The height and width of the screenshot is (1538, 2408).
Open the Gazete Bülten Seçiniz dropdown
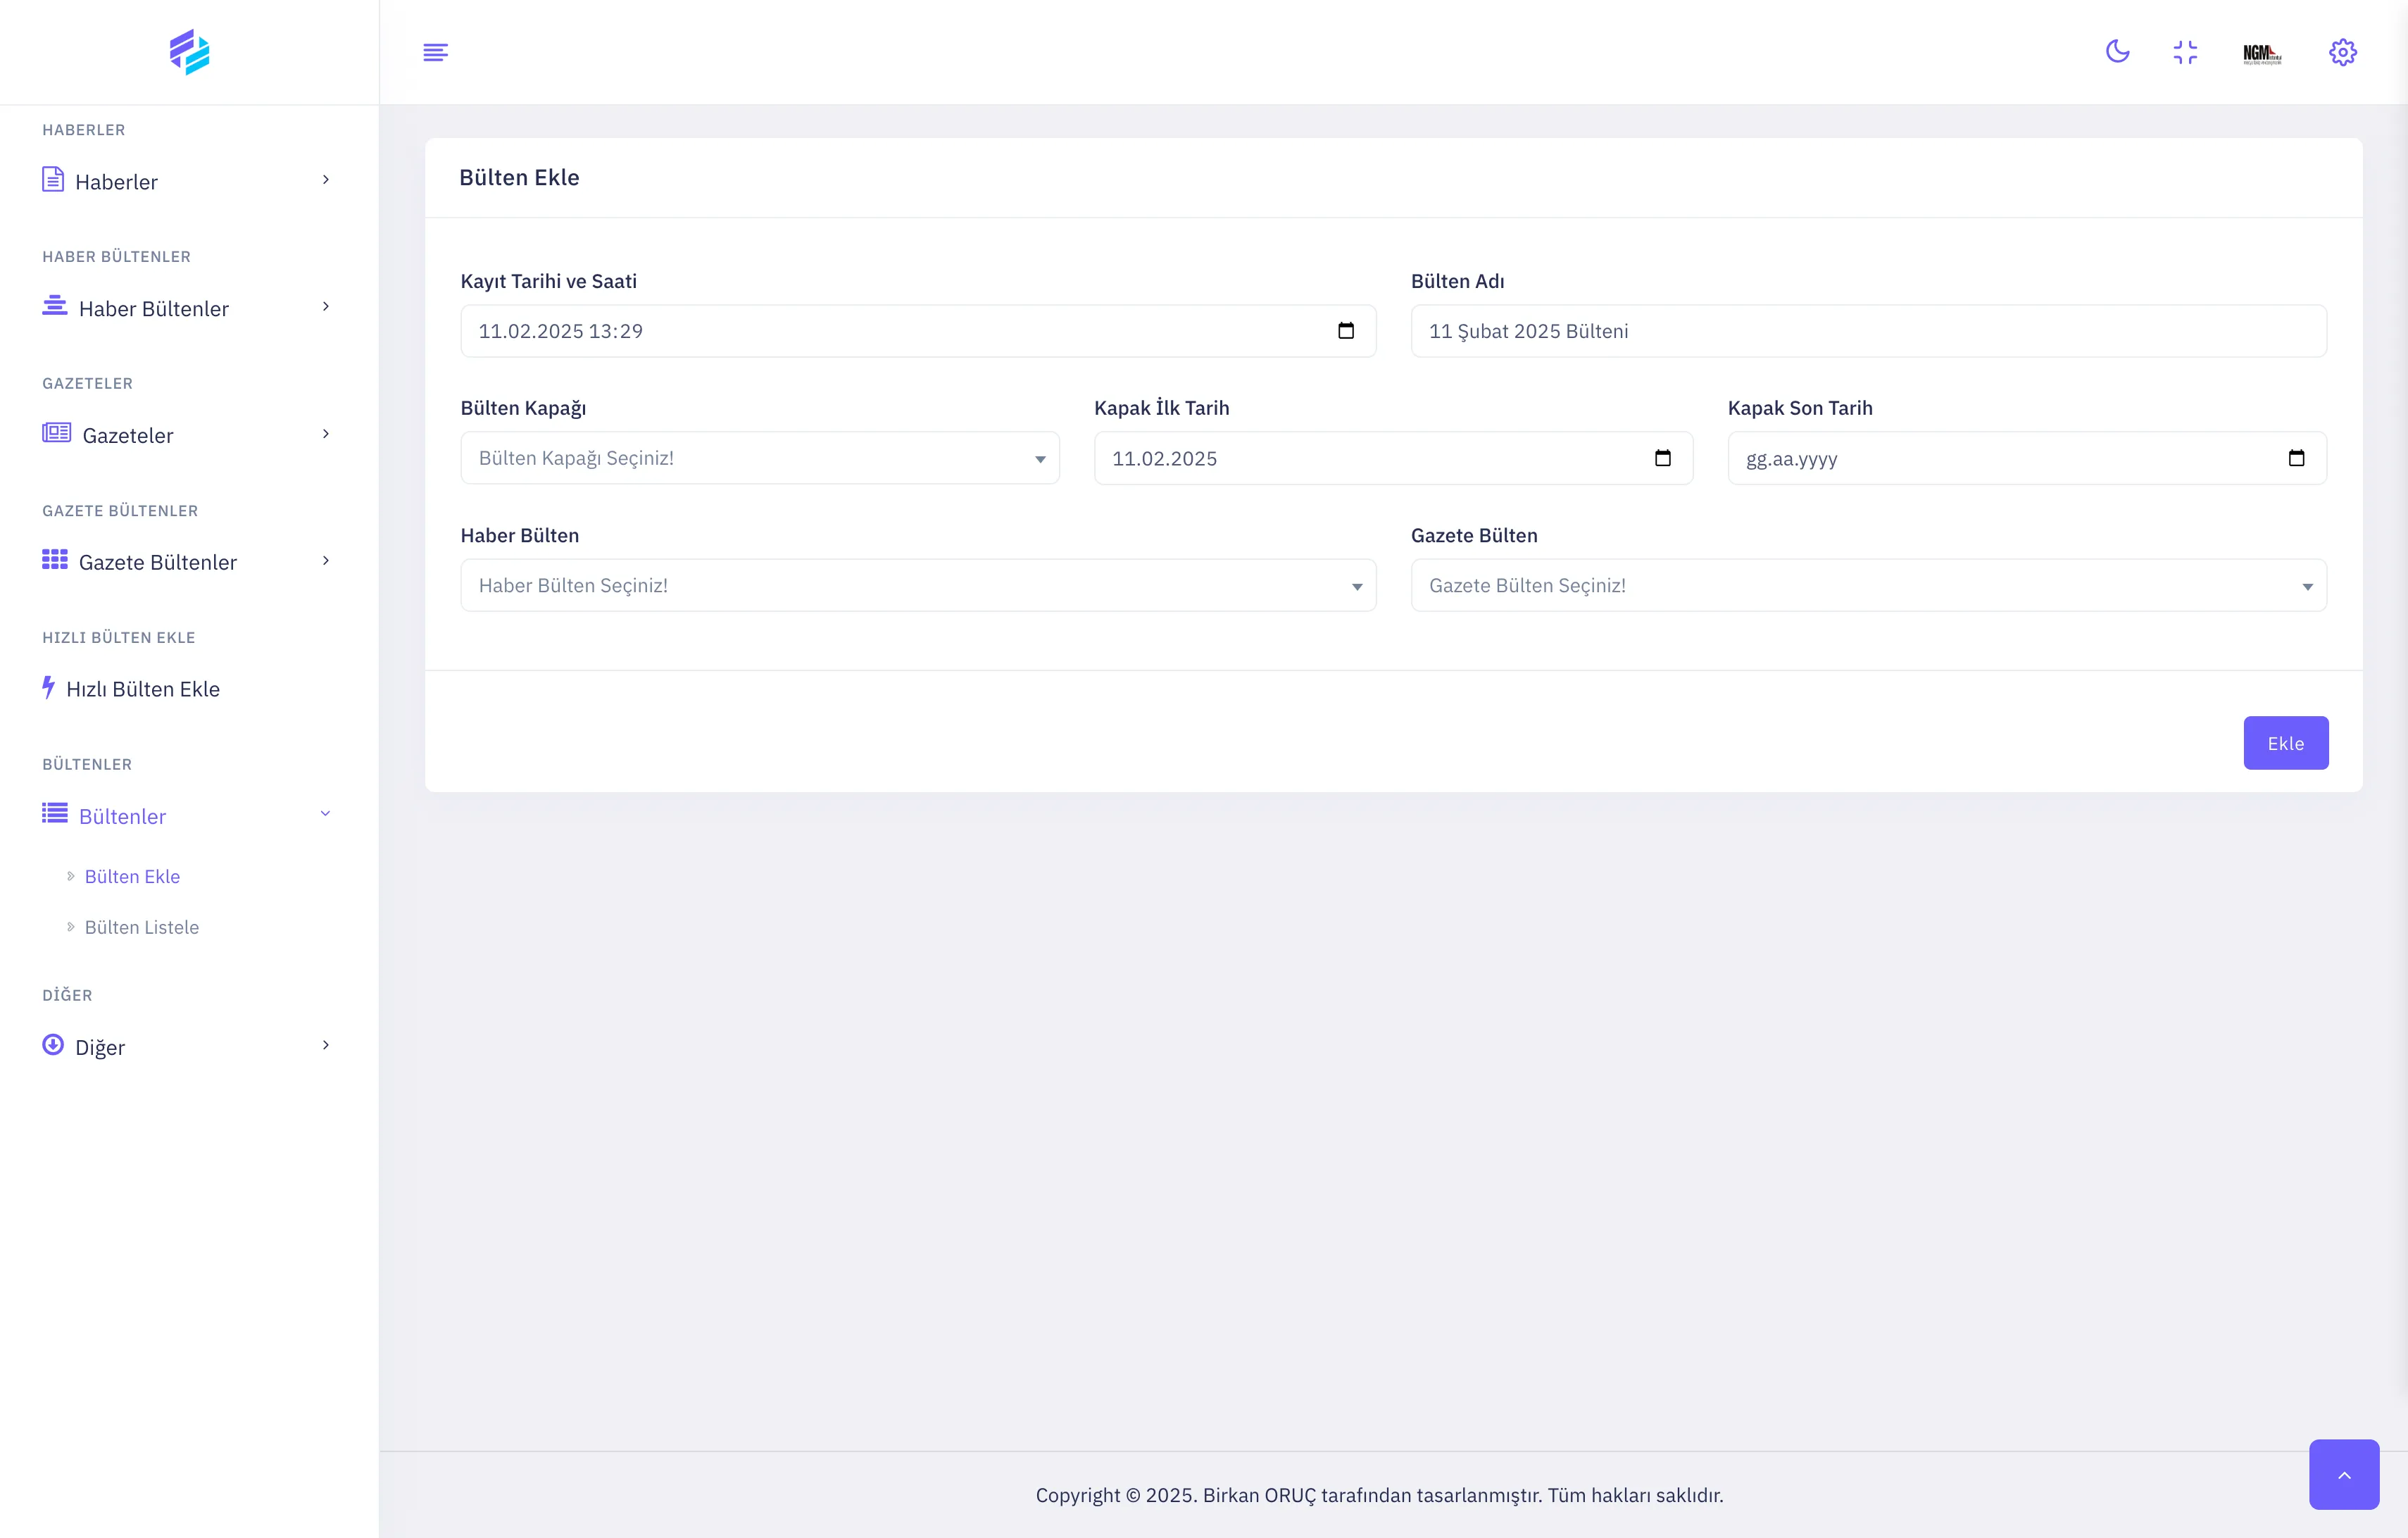[x=1867, y=585]
